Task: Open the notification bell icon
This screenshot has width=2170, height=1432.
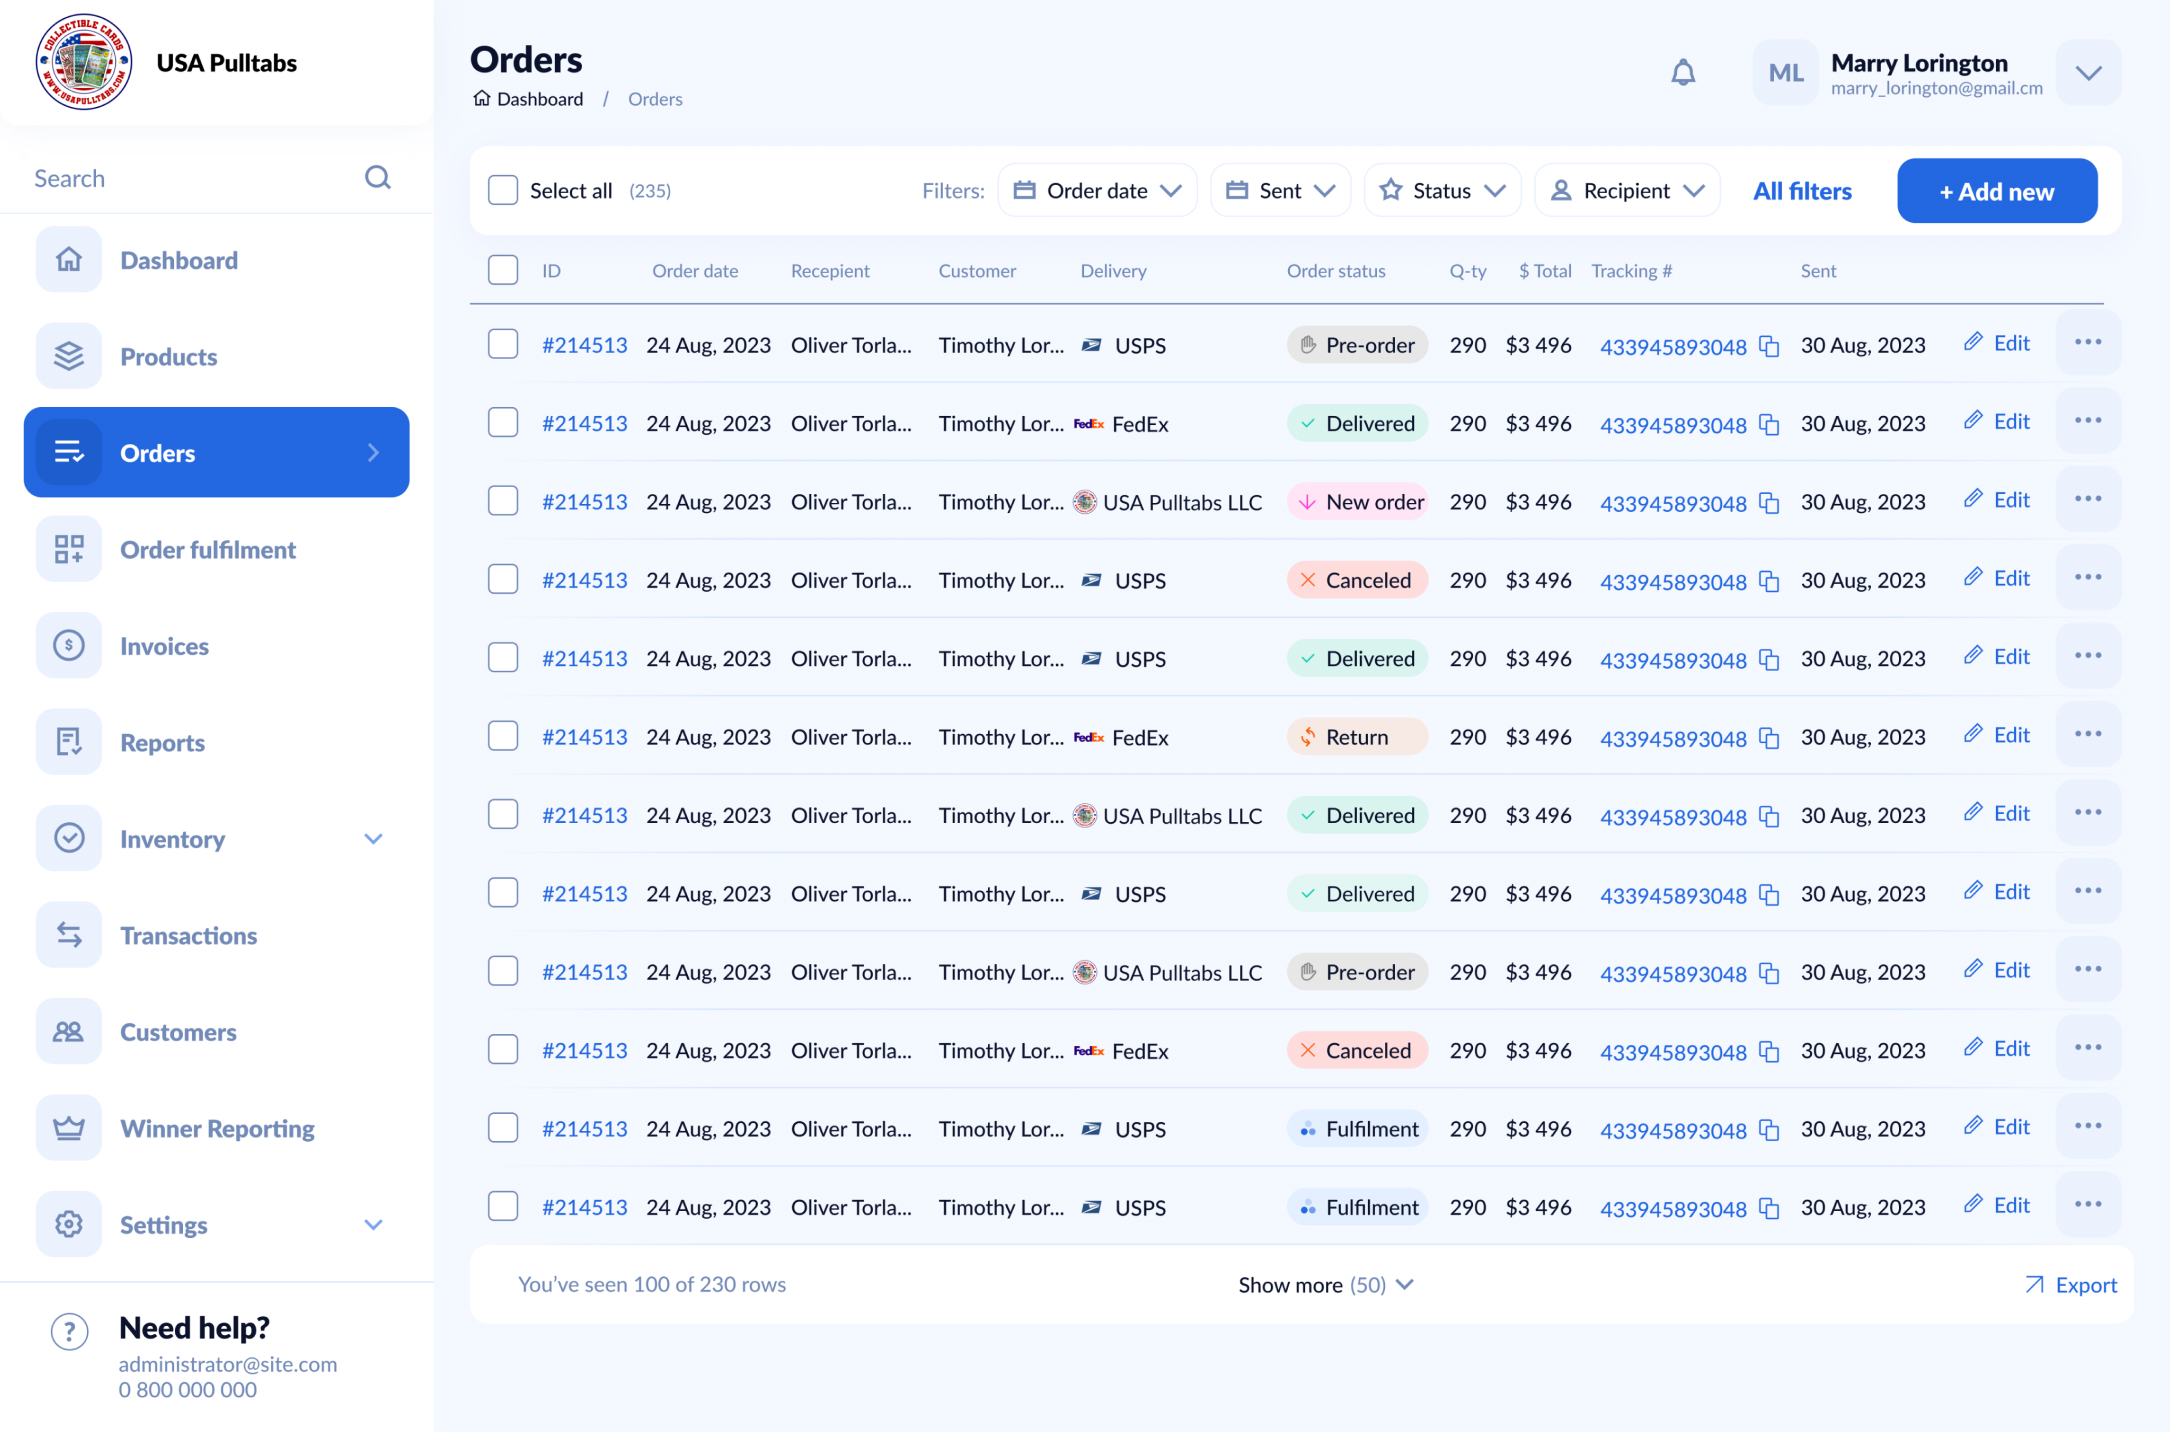Action: click(1684, 71)
